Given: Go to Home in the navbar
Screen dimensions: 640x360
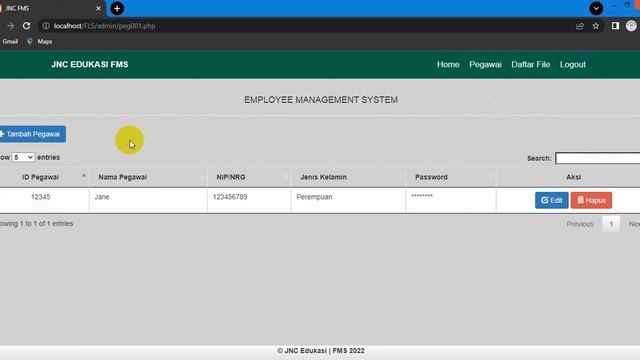Looking at the screenshot, I should (448, 64).
